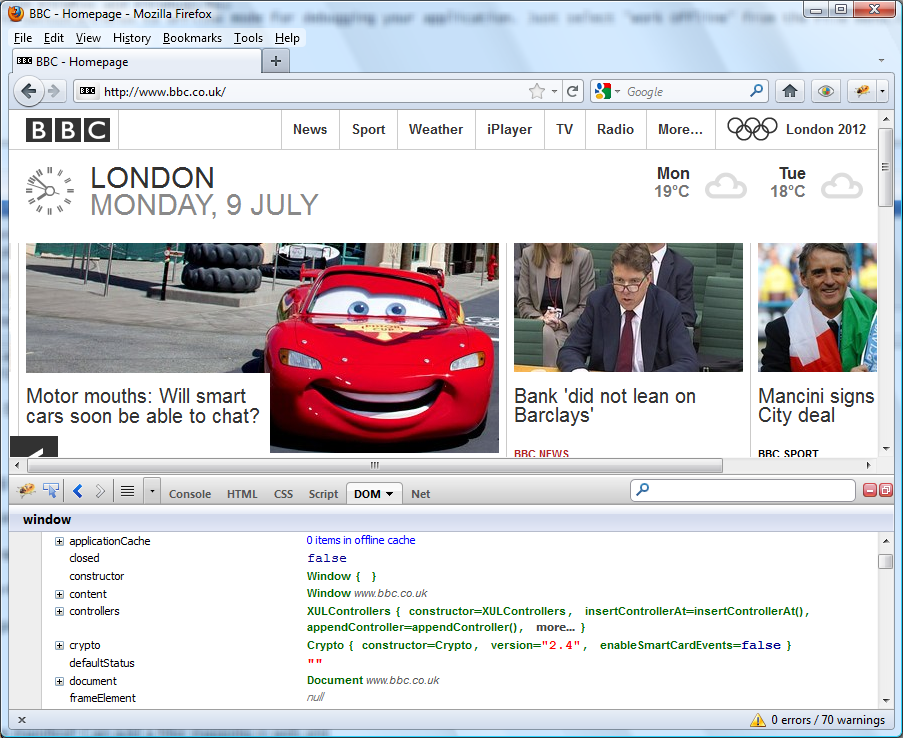Open the Edit menu
The width and height of the screenshot is (903, 738).
pos(54,38)
